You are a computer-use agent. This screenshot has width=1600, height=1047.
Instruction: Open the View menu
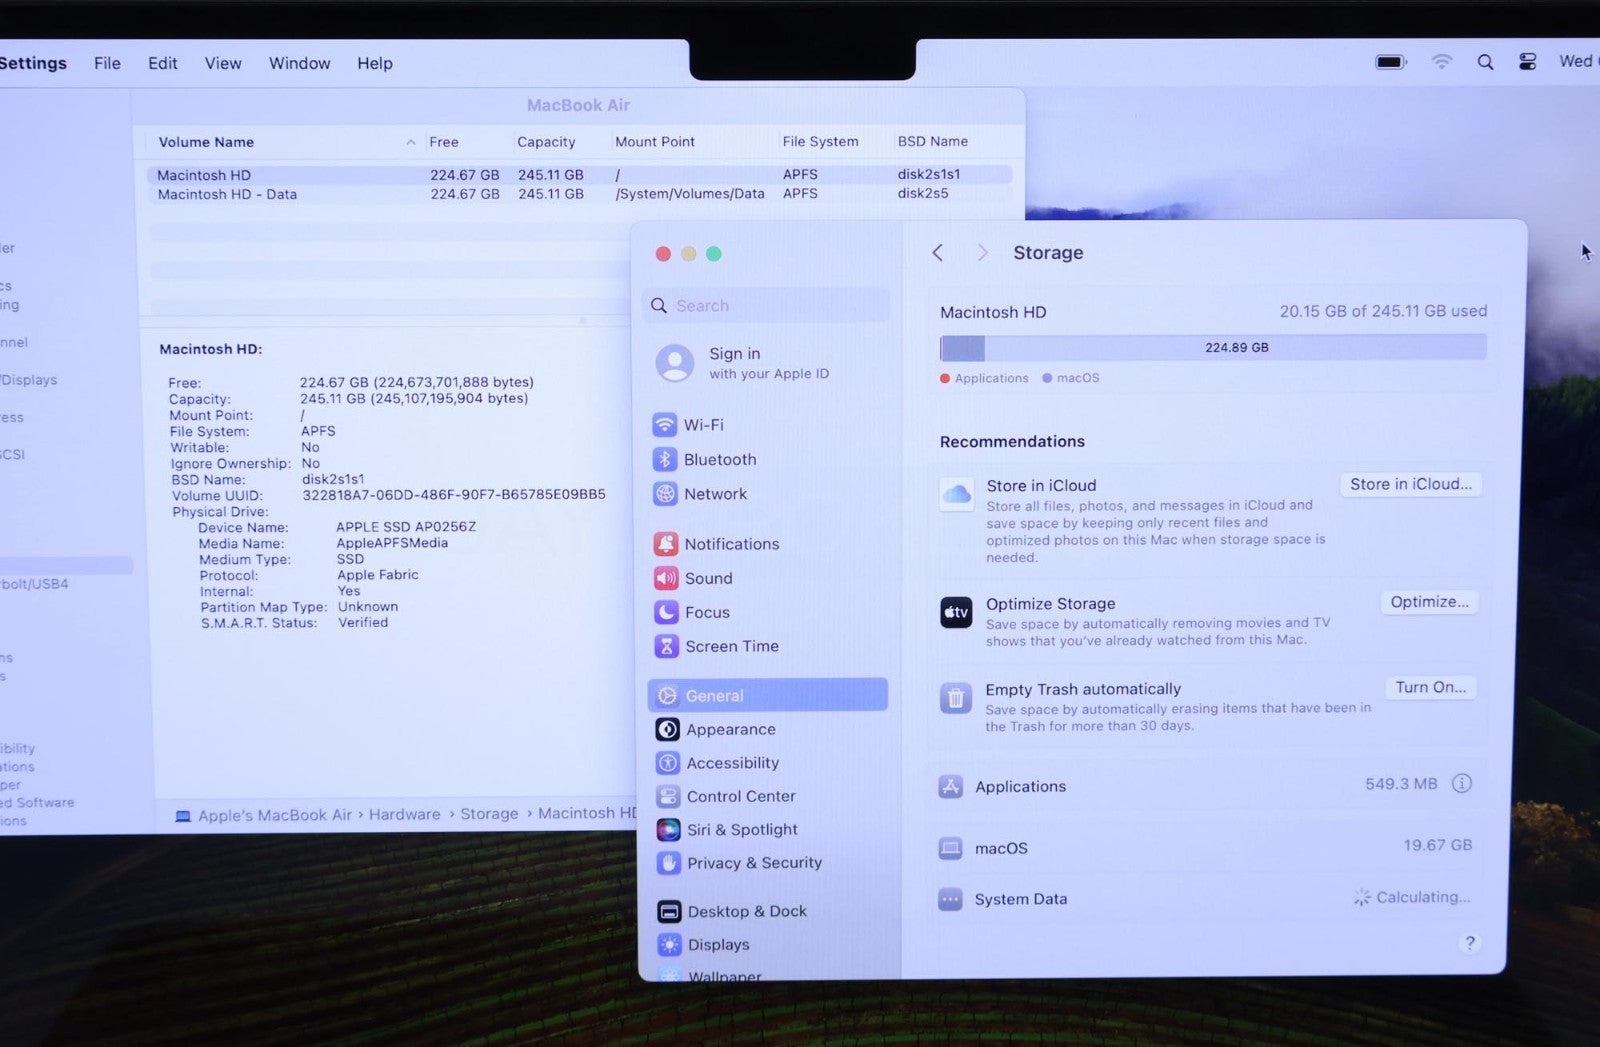[x=223, y=63]
